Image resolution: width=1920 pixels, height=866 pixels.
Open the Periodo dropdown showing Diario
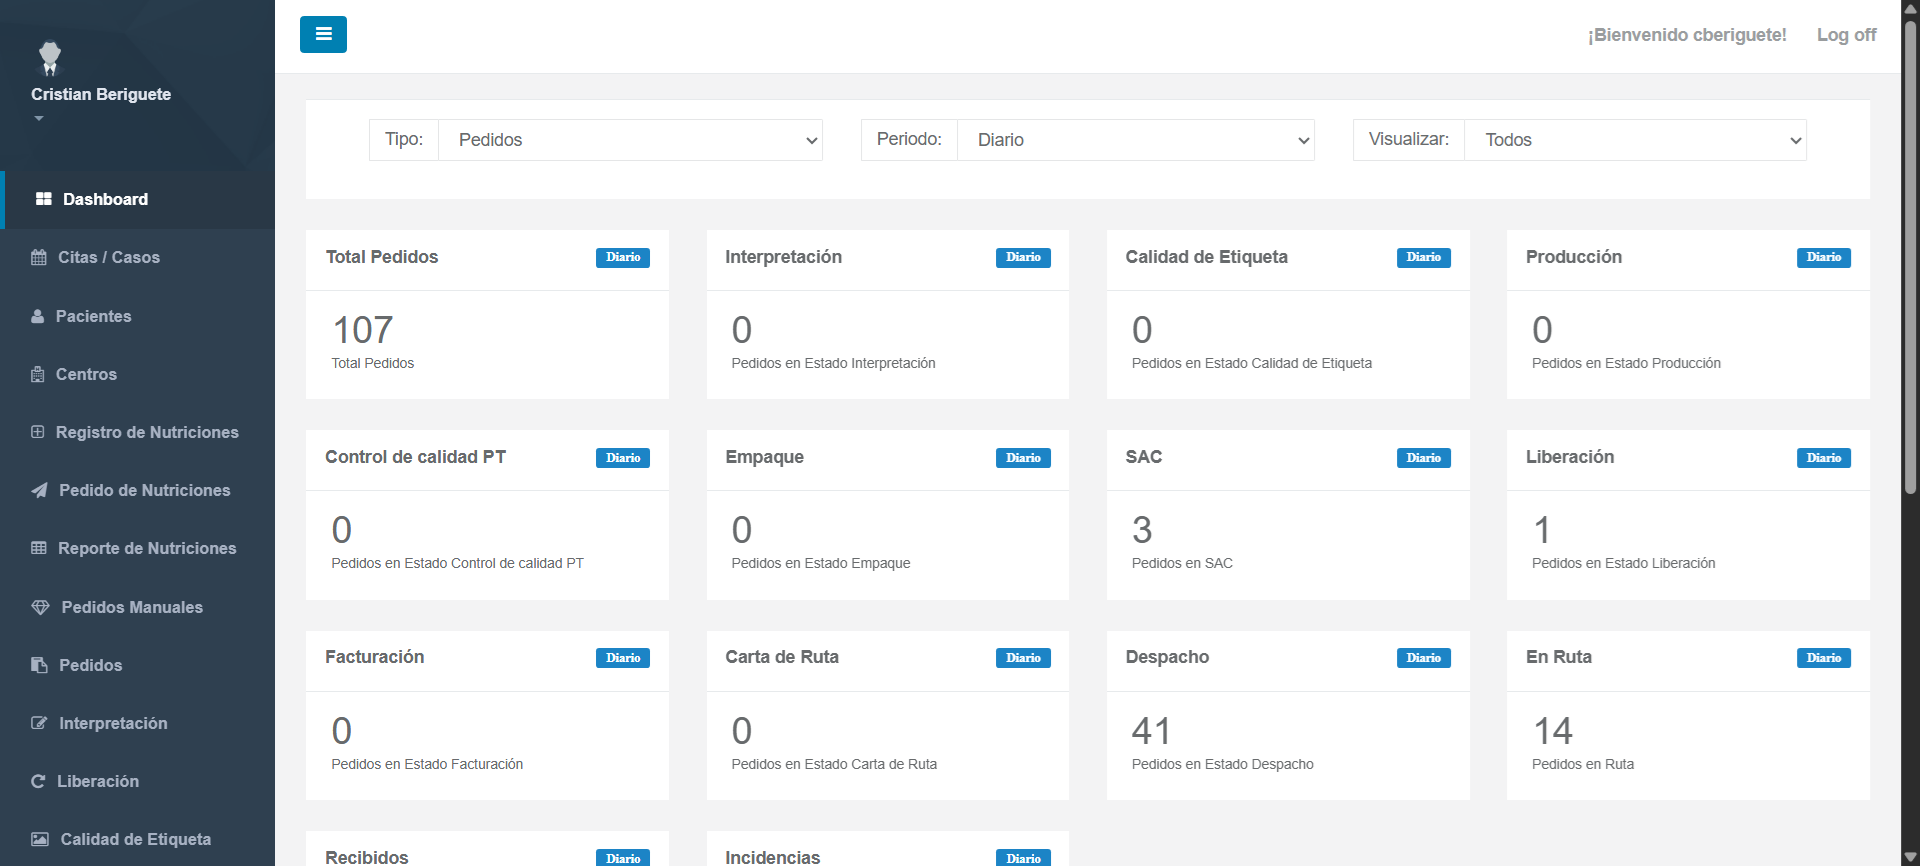point(1135,140)
